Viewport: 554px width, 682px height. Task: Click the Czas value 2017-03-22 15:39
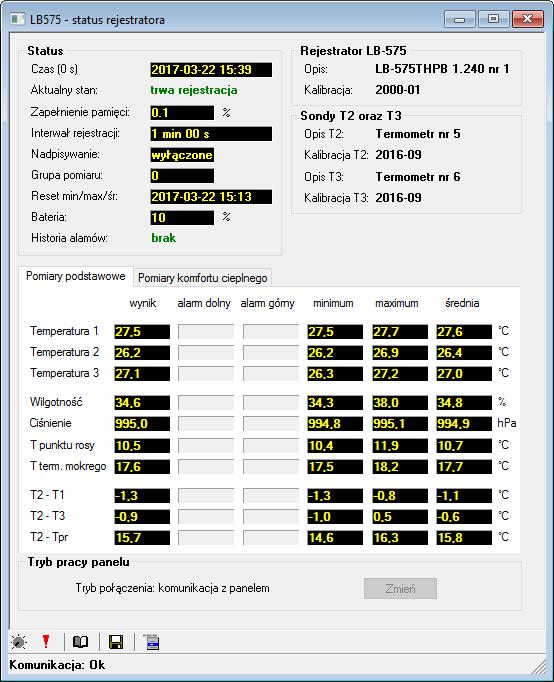click(x=211, y=70)
